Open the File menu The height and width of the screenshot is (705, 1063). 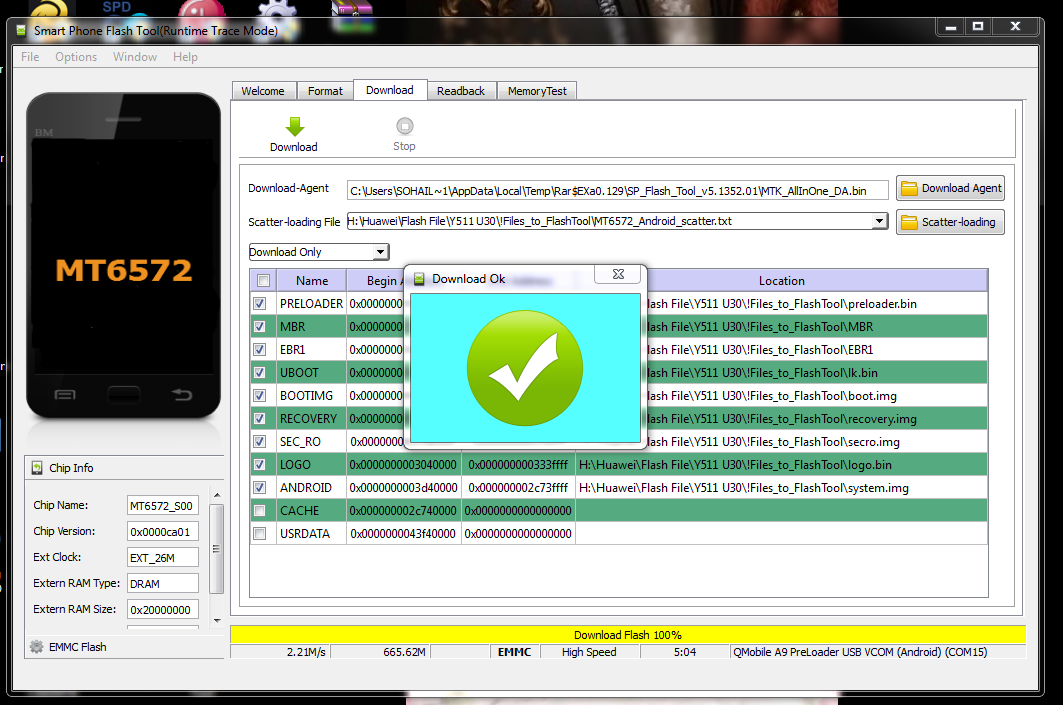pos(30,57)
